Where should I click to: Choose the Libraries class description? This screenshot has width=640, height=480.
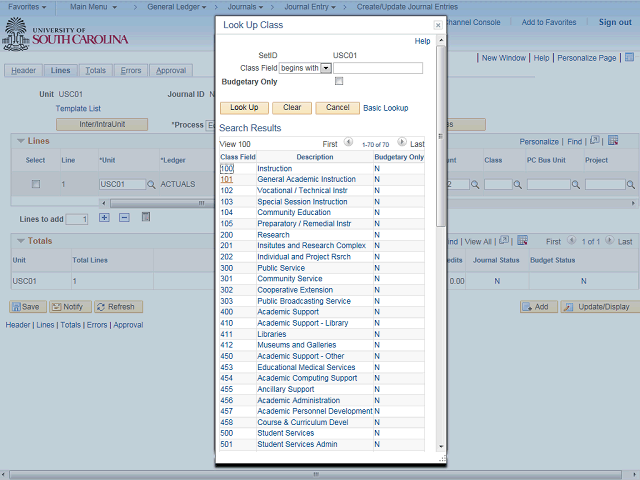point(271,334)
